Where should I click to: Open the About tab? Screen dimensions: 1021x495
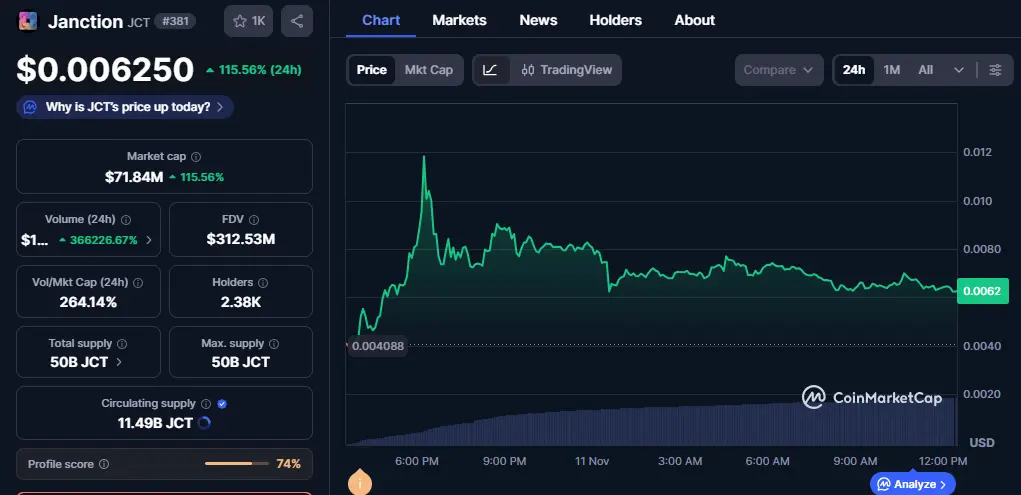[x=694, y=20]
